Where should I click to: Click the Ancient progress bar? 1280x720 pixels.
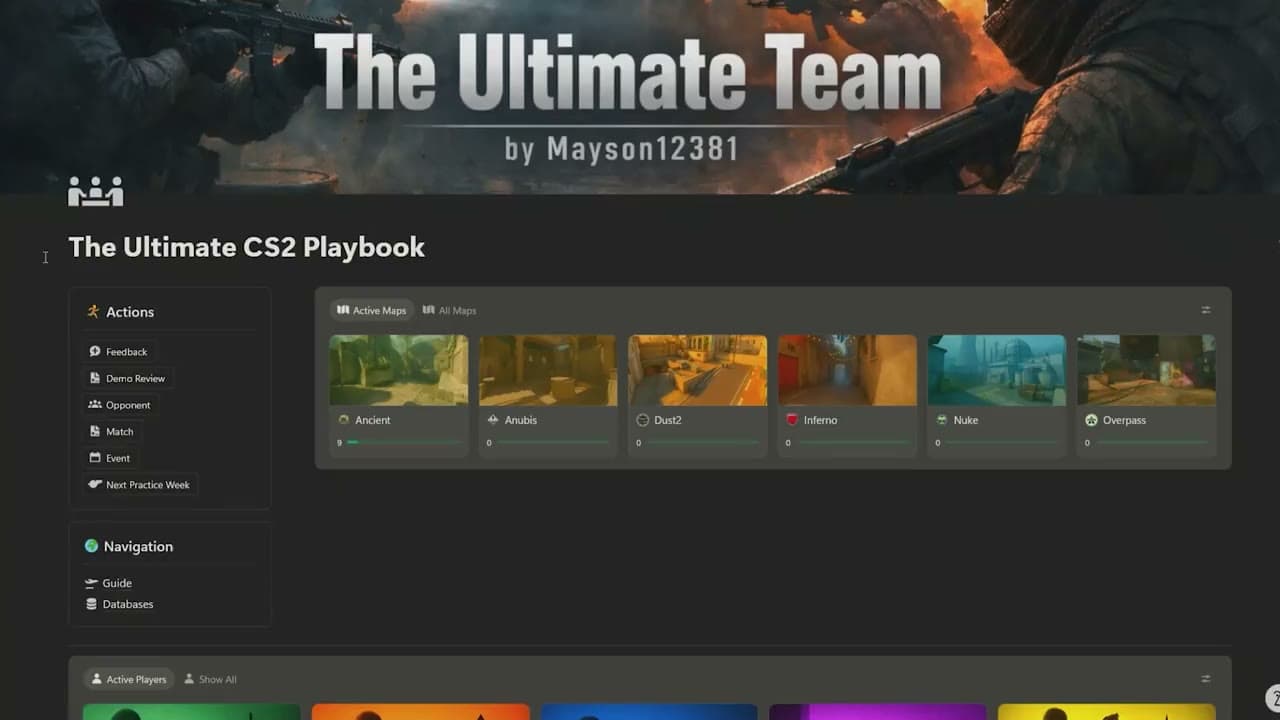[x=404, y=442]
